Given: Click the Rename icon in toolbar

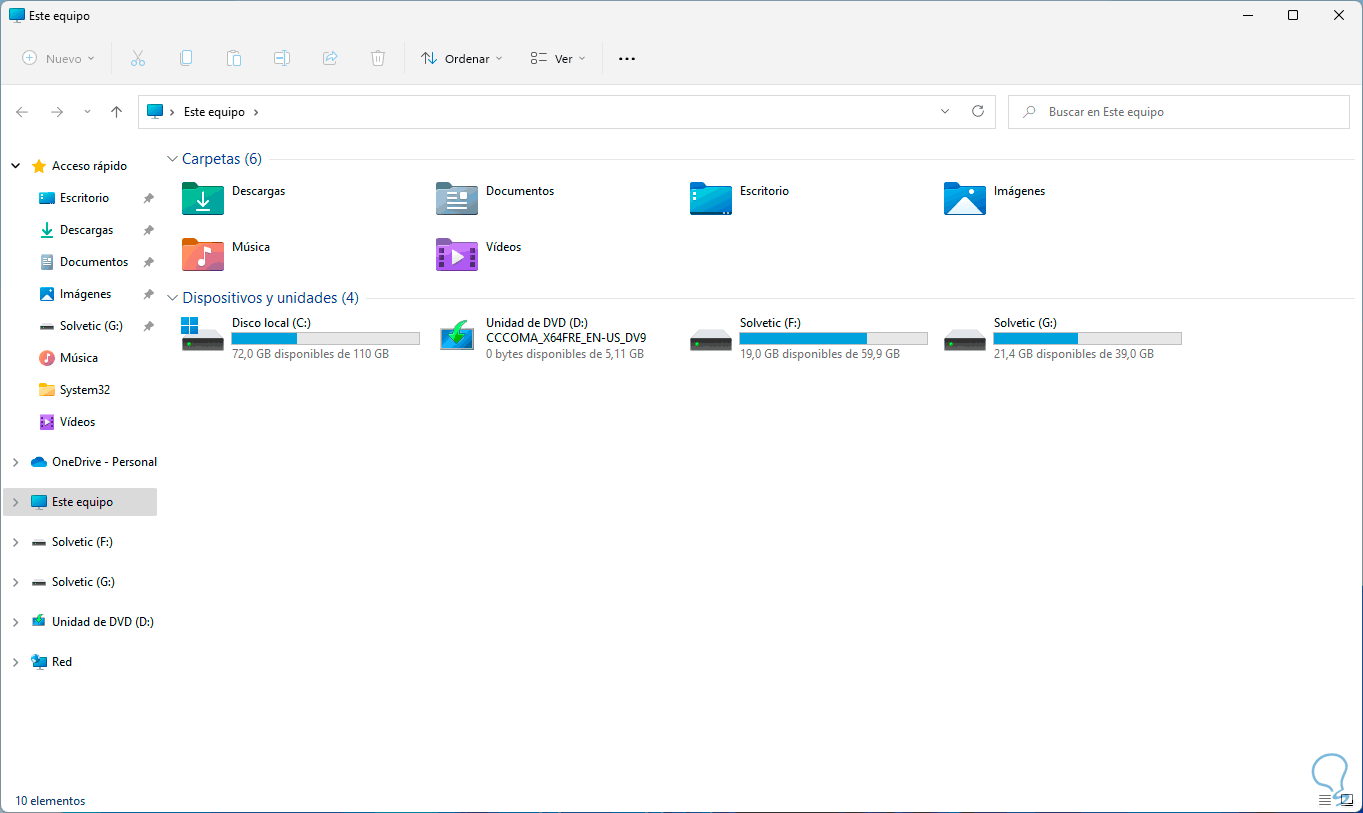Looking at the screenshot, I should (282, 59).
